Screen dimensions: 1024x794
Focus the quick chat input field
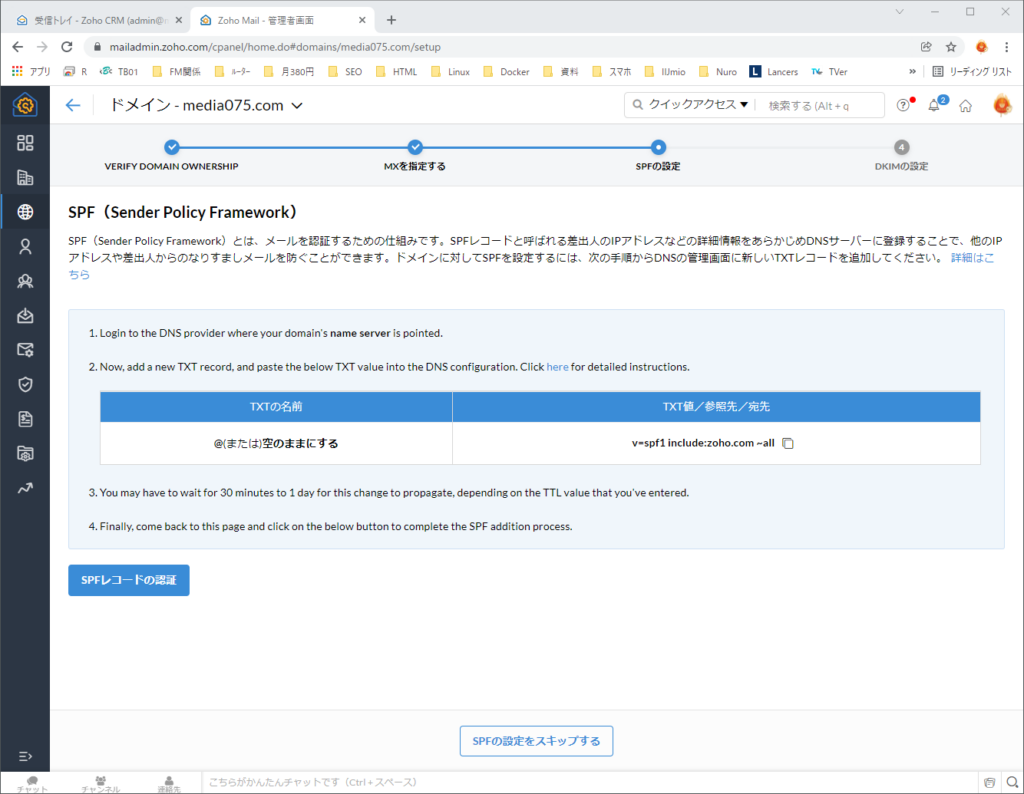coord(590,782)
